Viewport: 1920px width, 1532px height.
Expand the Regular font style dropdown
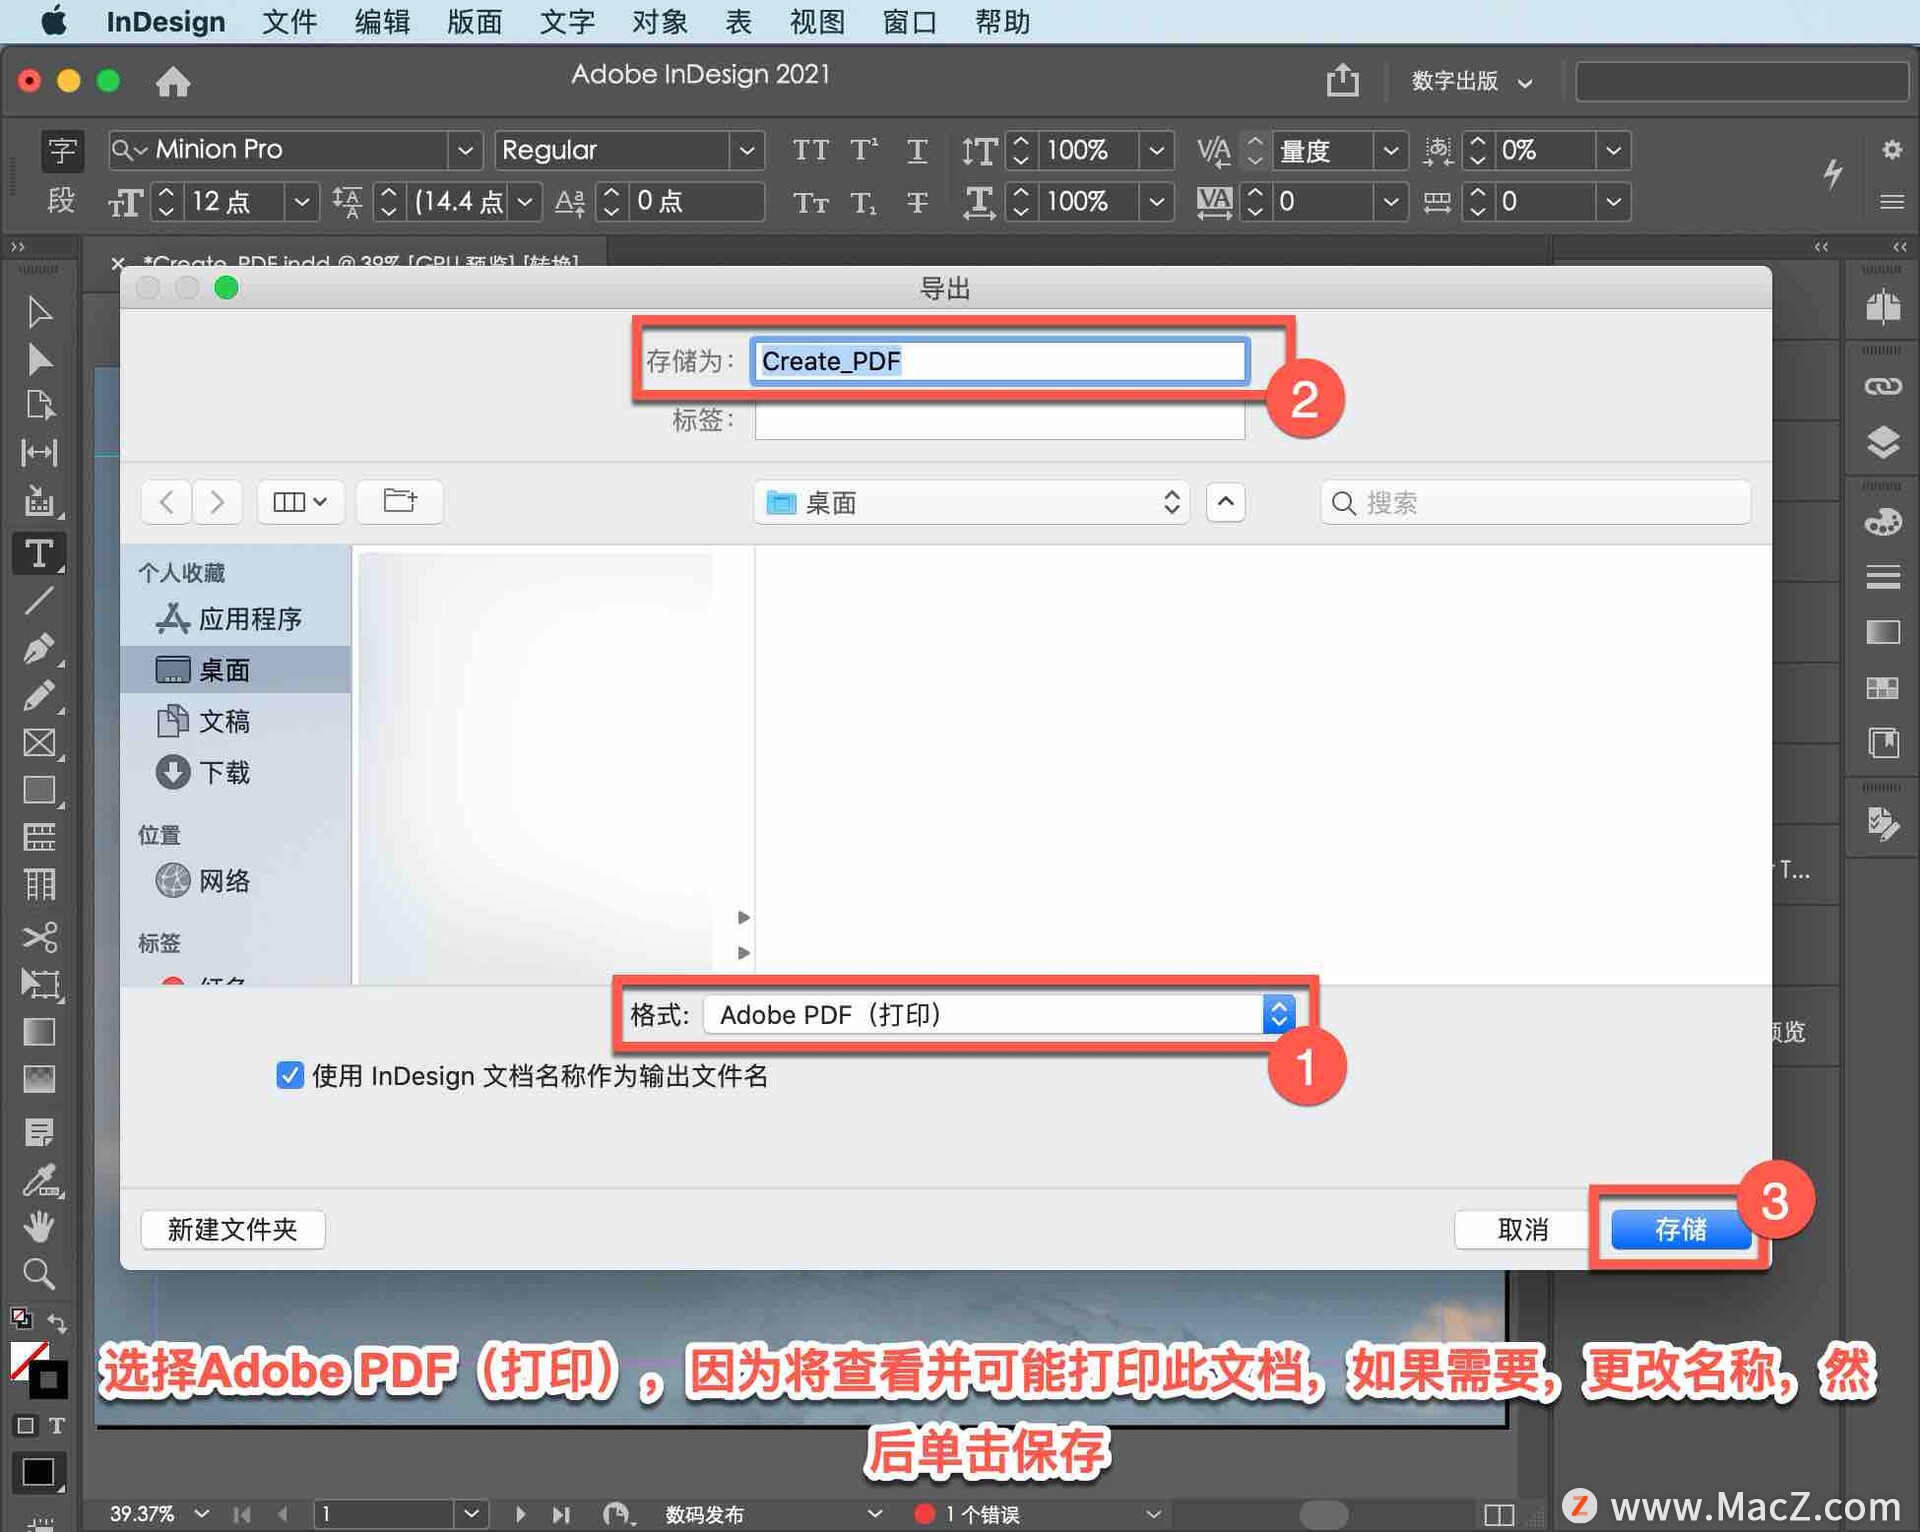pos(746,150)
